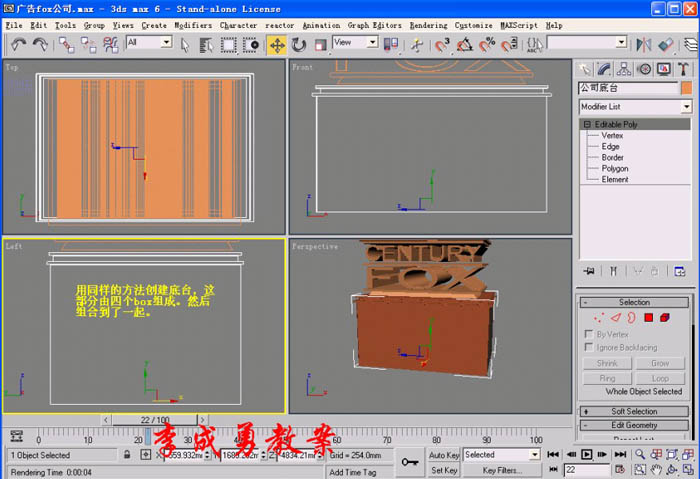Click the time slider 22 / 100
Image resolution: width=700 pixels, height=479 pixels.
[x=154, y=420]
